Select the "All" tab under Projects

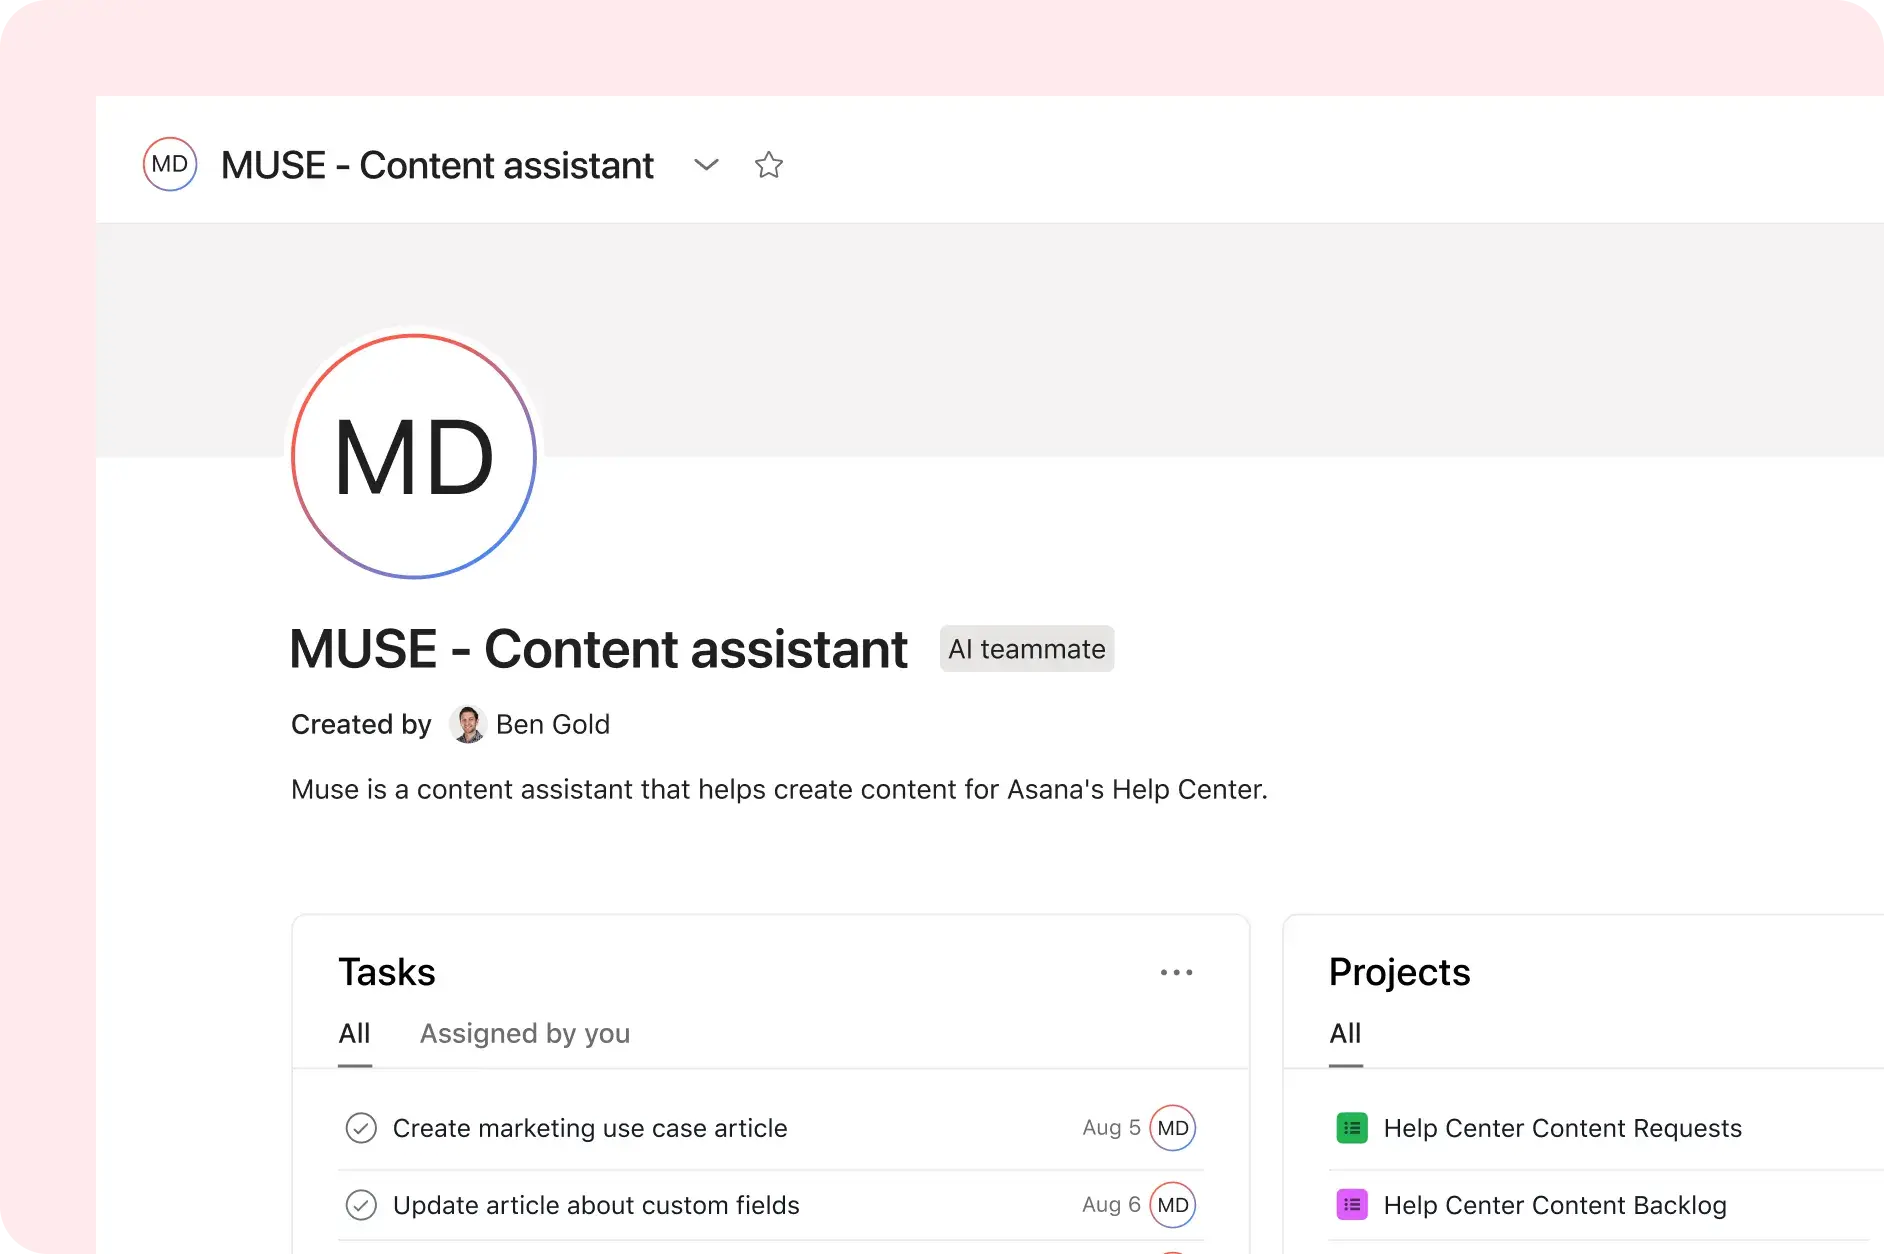pyautogui.click(x=1344, y=1034)
